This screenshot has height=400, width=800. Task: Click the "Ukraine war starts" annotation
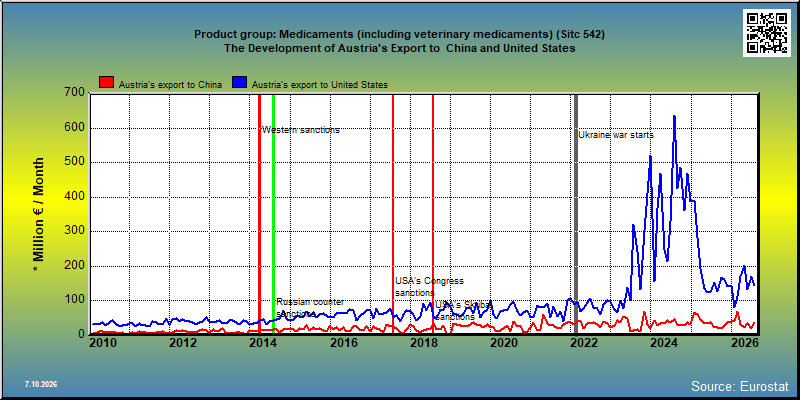pos(616,135)
